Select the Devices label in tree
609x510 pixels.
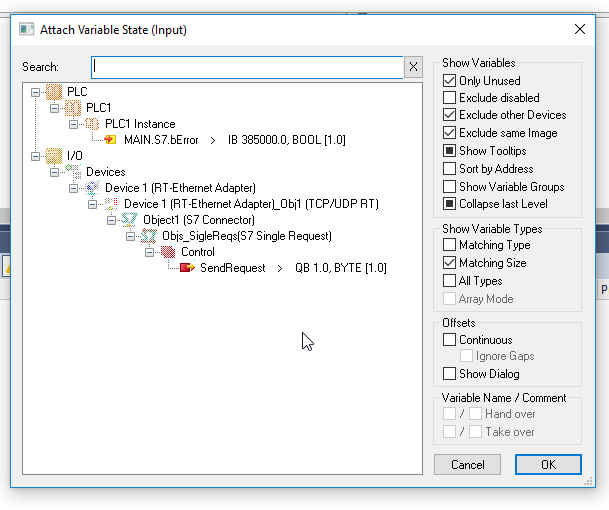106,172
